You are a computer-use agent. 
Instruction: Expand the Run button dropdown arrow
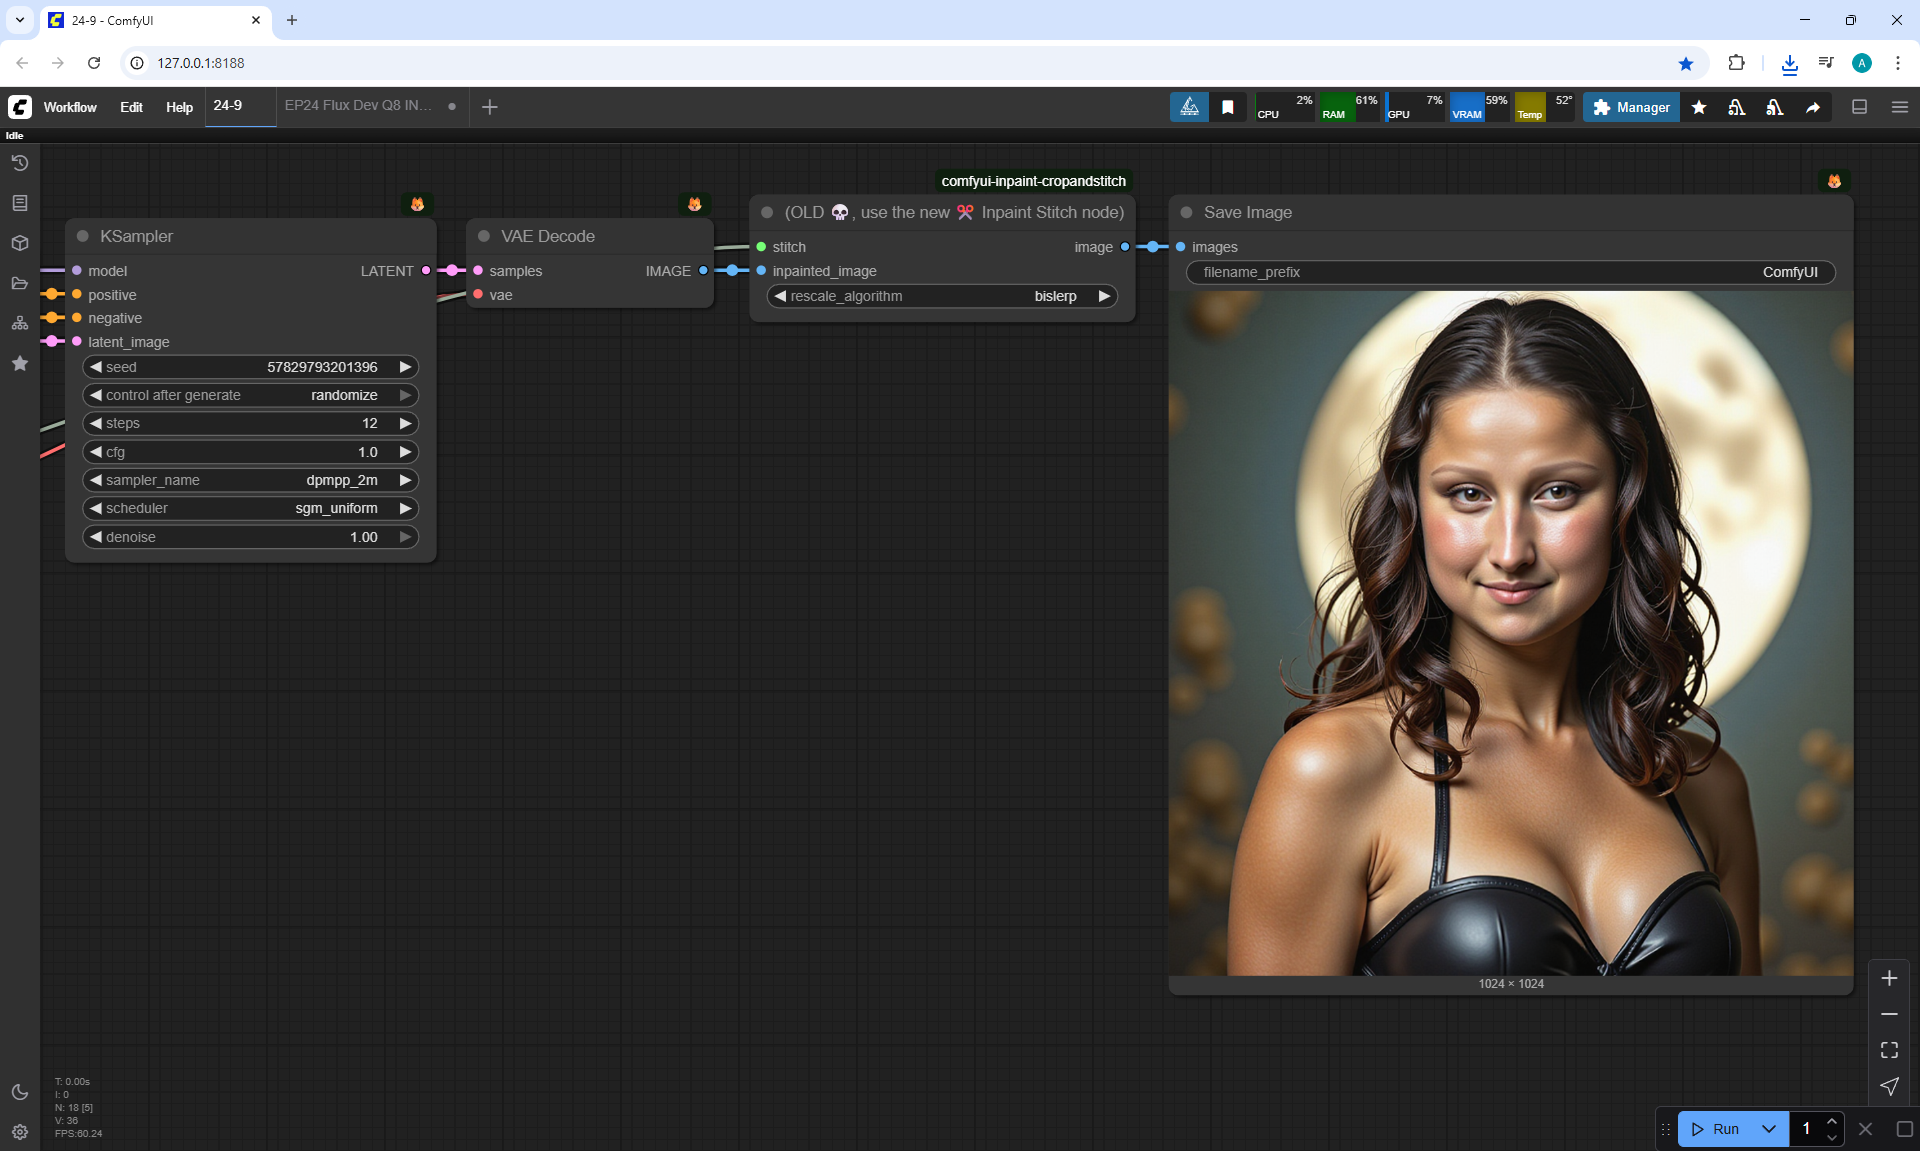1769,1129
